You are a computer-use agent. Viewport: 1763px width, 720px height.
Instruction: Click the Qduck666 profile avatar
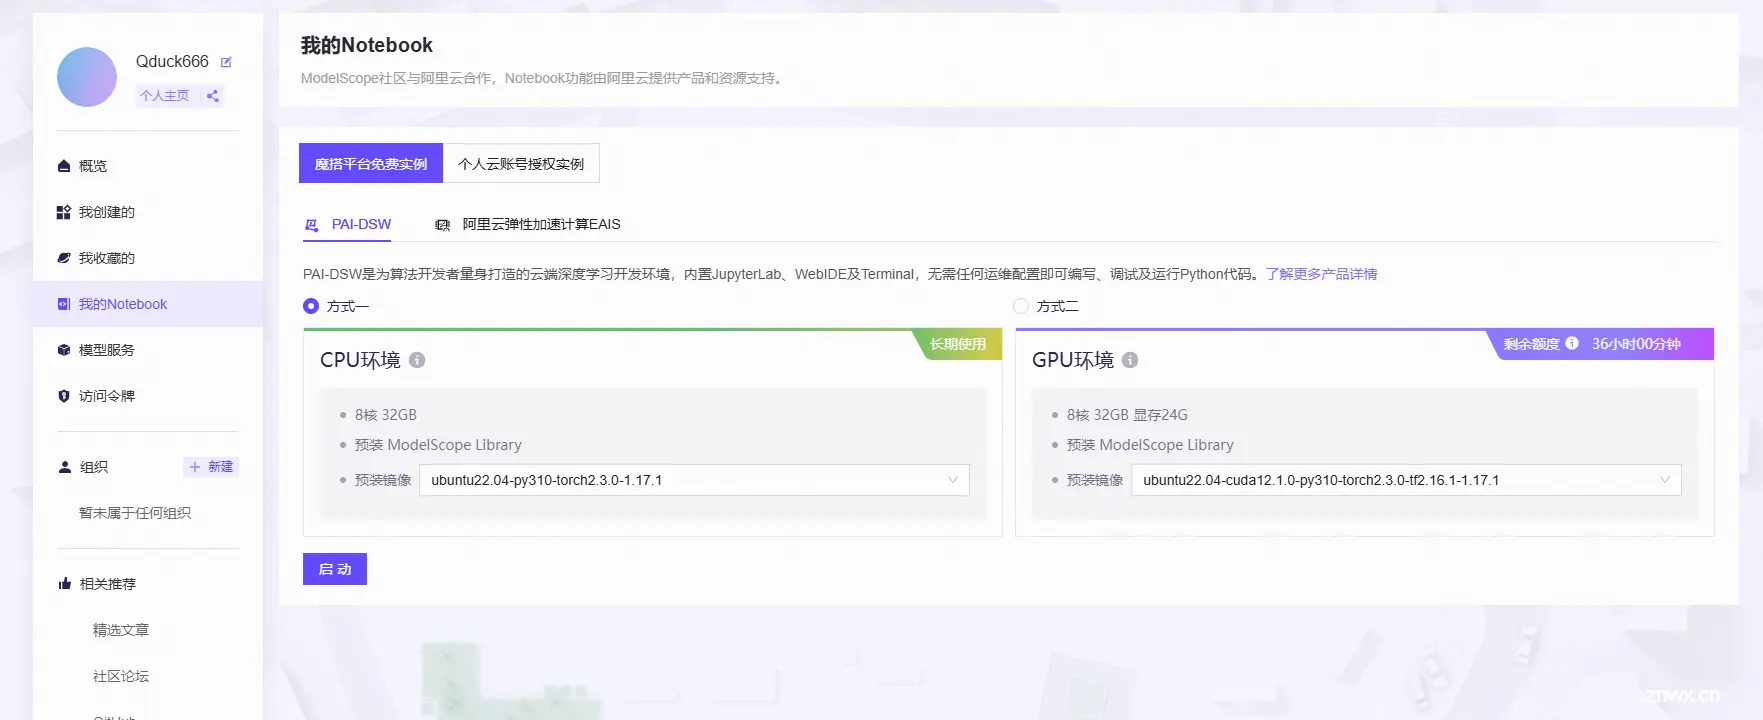(87, 77)
